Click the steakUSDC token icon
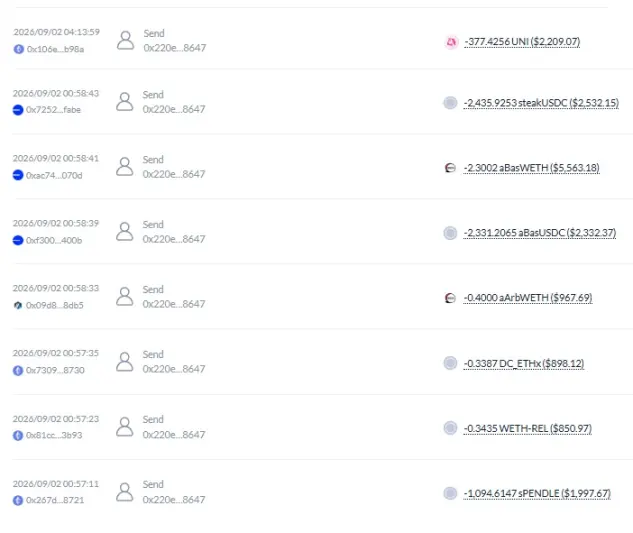Screen dimensions: 633x533 pyautogui.click(x=450, y=103)
